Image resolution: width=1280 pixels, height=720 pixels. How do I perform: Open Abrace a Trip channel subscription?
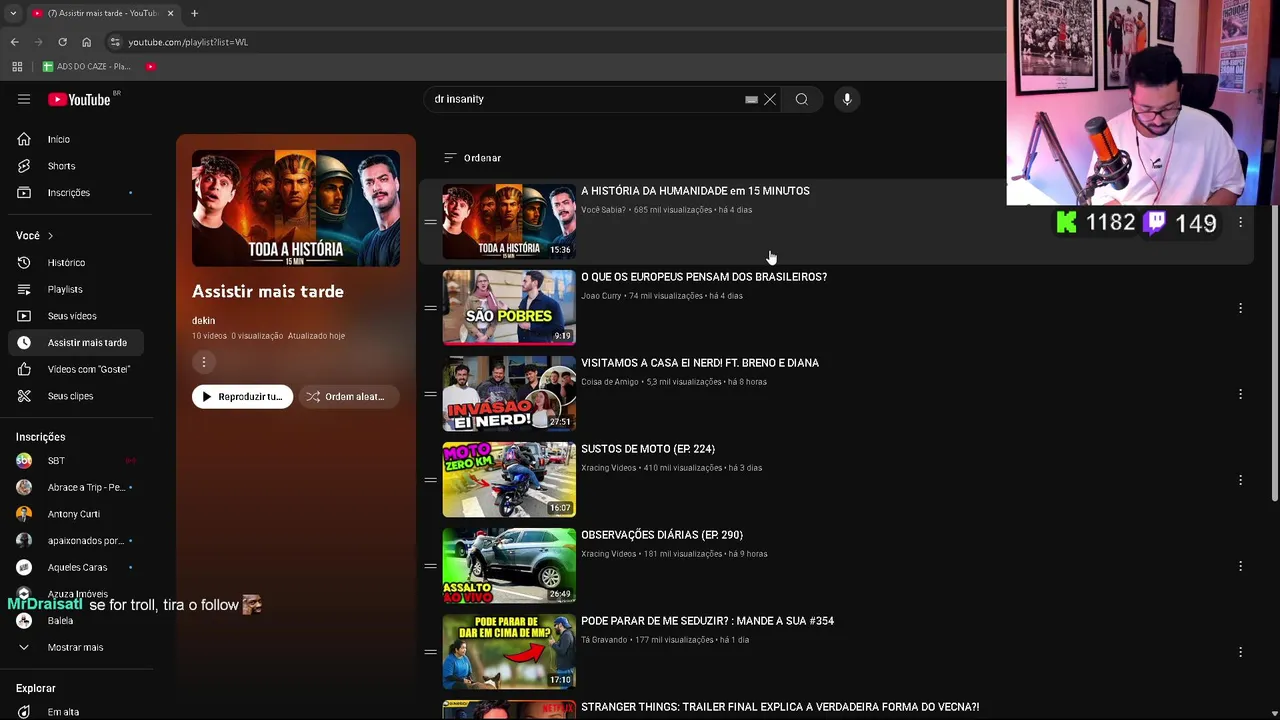[76, 487]
